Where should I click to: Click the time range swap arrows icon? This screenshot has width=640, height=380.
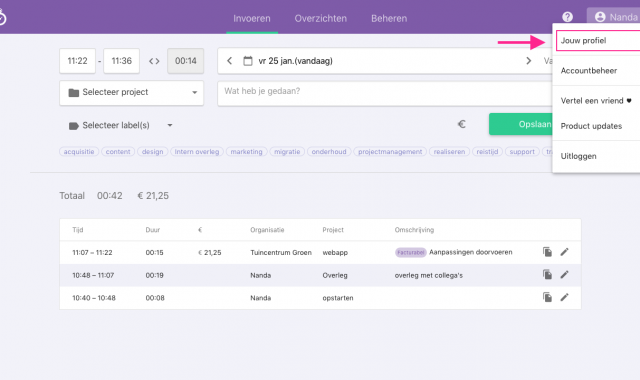(154, 61)
